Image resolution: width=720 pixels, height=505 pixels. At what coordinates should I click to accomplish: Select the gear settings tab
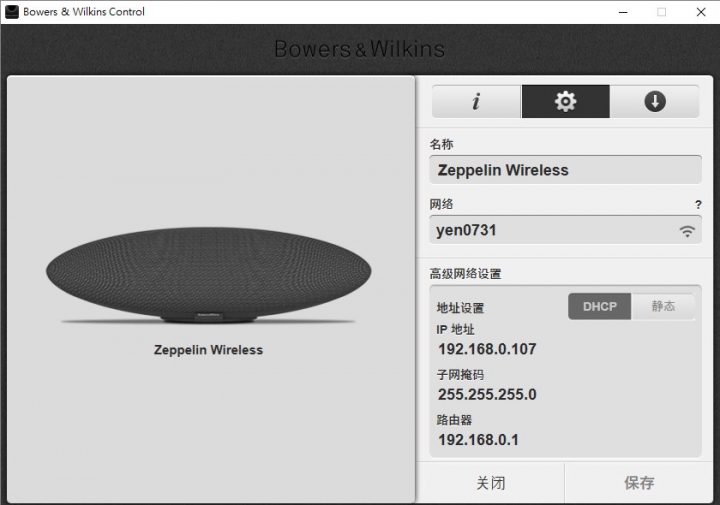coord(566,101)
